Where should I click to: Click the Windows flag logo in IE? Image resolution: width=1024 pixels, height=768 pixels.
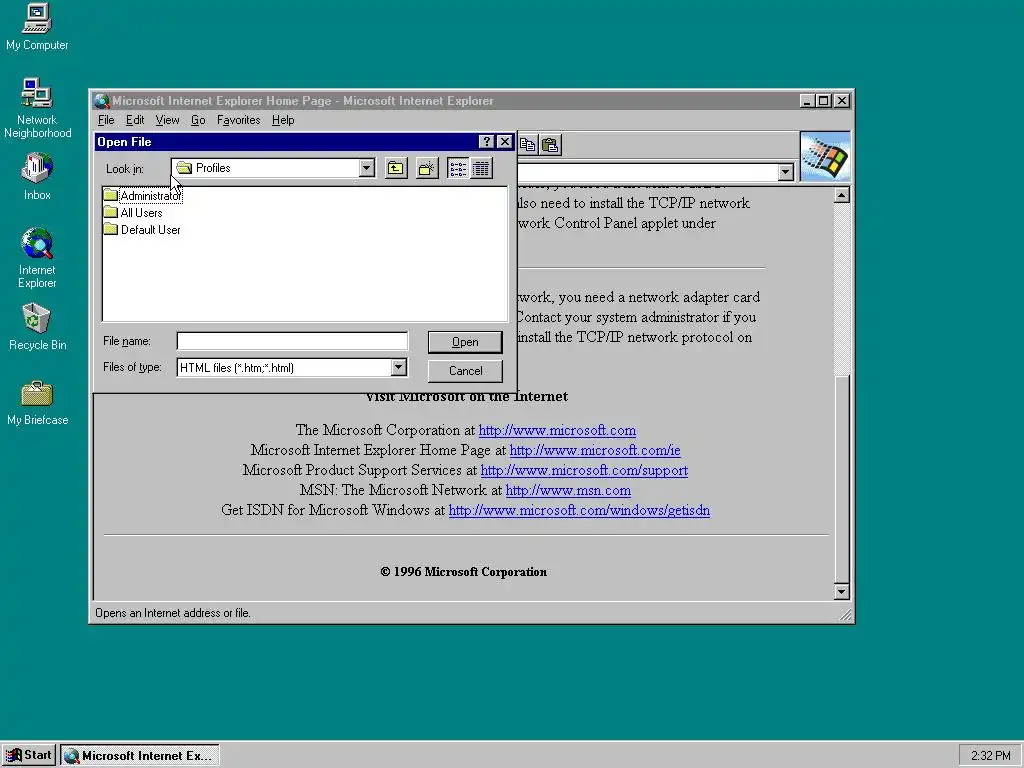pyautogui.click(x=825, y=157)
